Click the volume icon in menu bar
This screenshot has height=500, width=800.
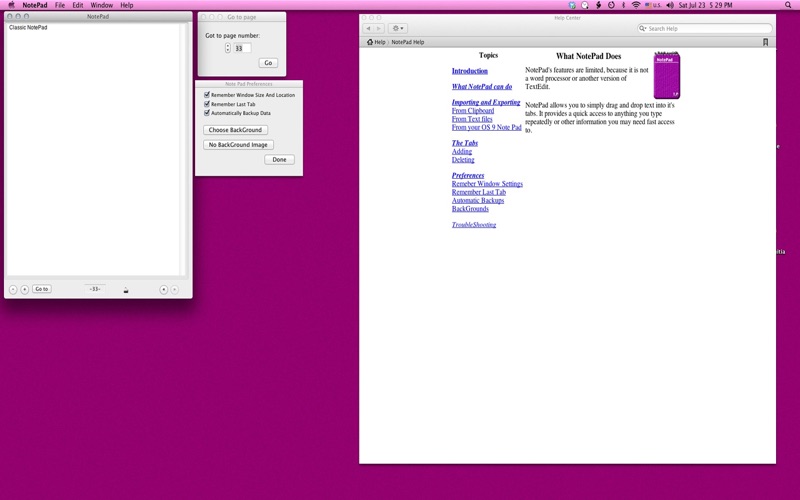point(670,5)
